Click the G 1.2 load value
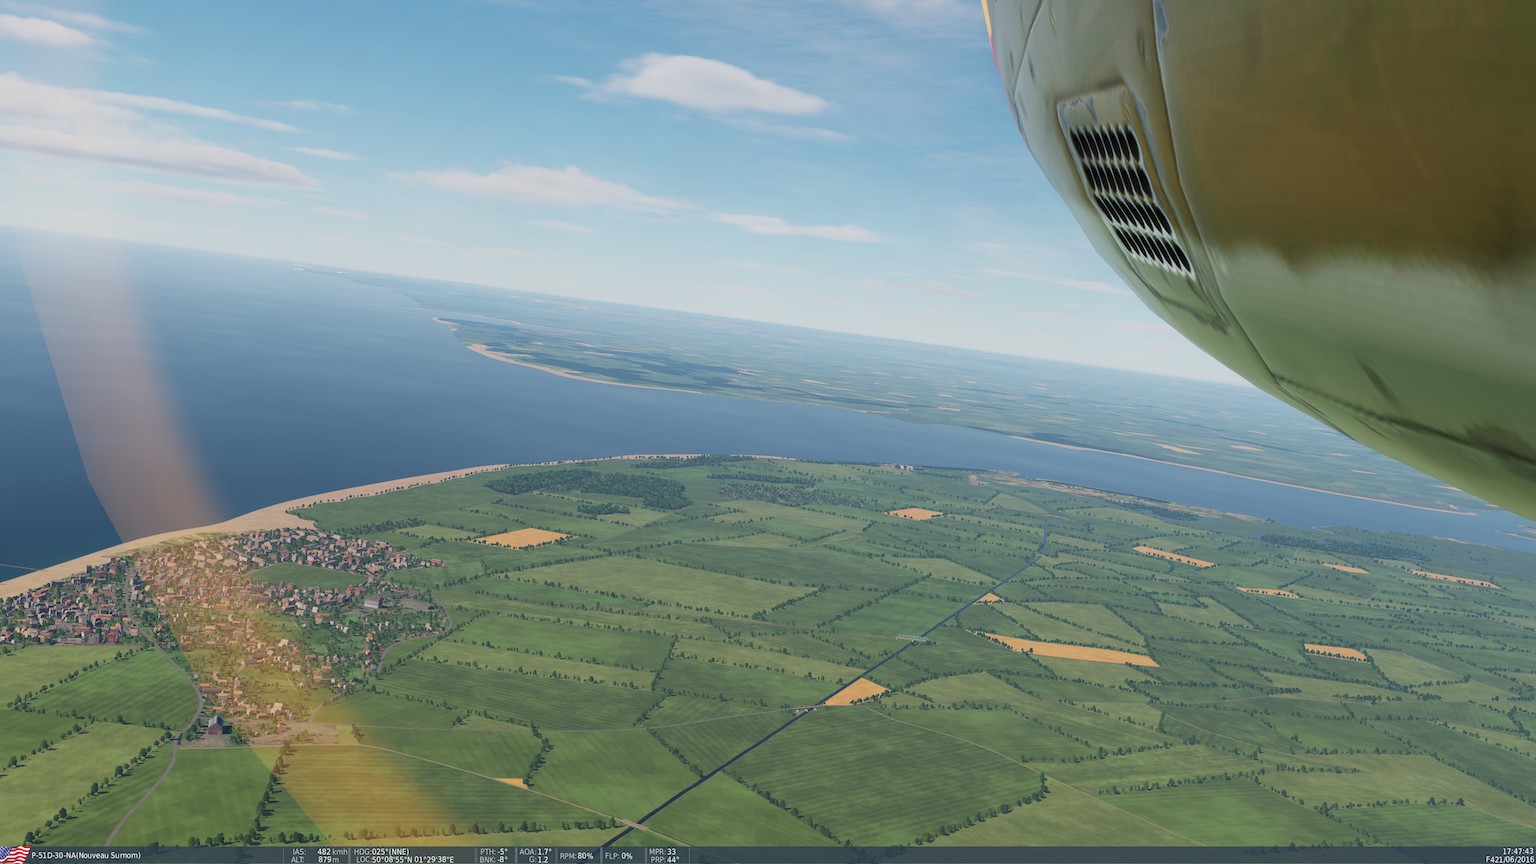The height and width of the screenshot is (864, 1536). pyautogui.click(x=539, y=860)
